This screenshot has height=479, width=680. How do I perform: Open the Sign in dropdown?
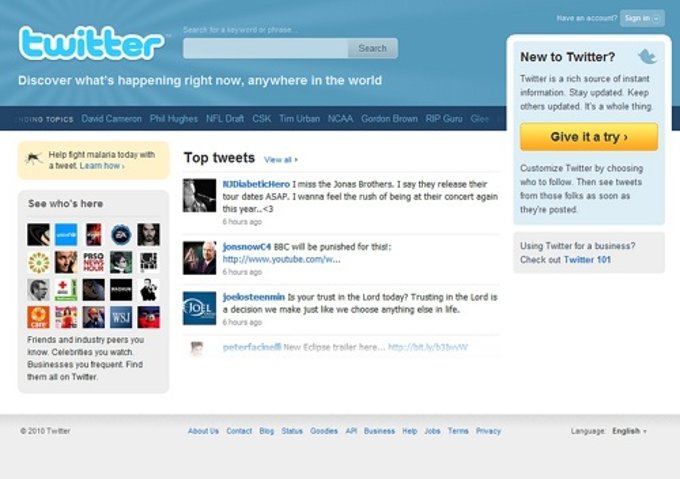(642, 18)
